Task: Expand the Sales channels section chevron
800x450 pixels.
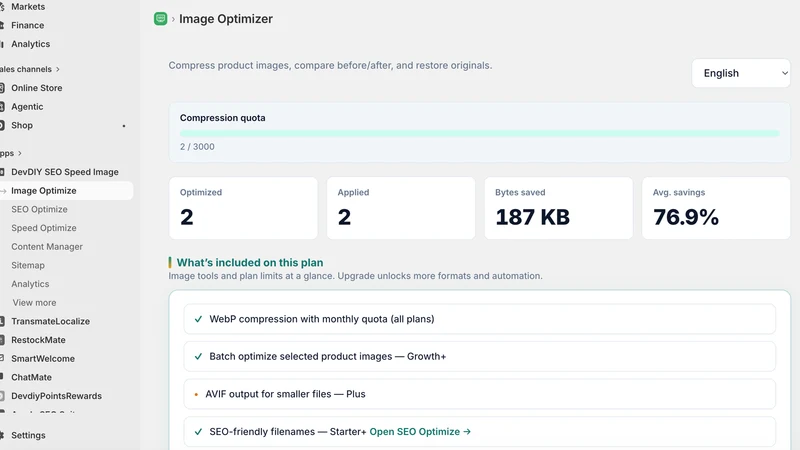Action: (58, 69)
